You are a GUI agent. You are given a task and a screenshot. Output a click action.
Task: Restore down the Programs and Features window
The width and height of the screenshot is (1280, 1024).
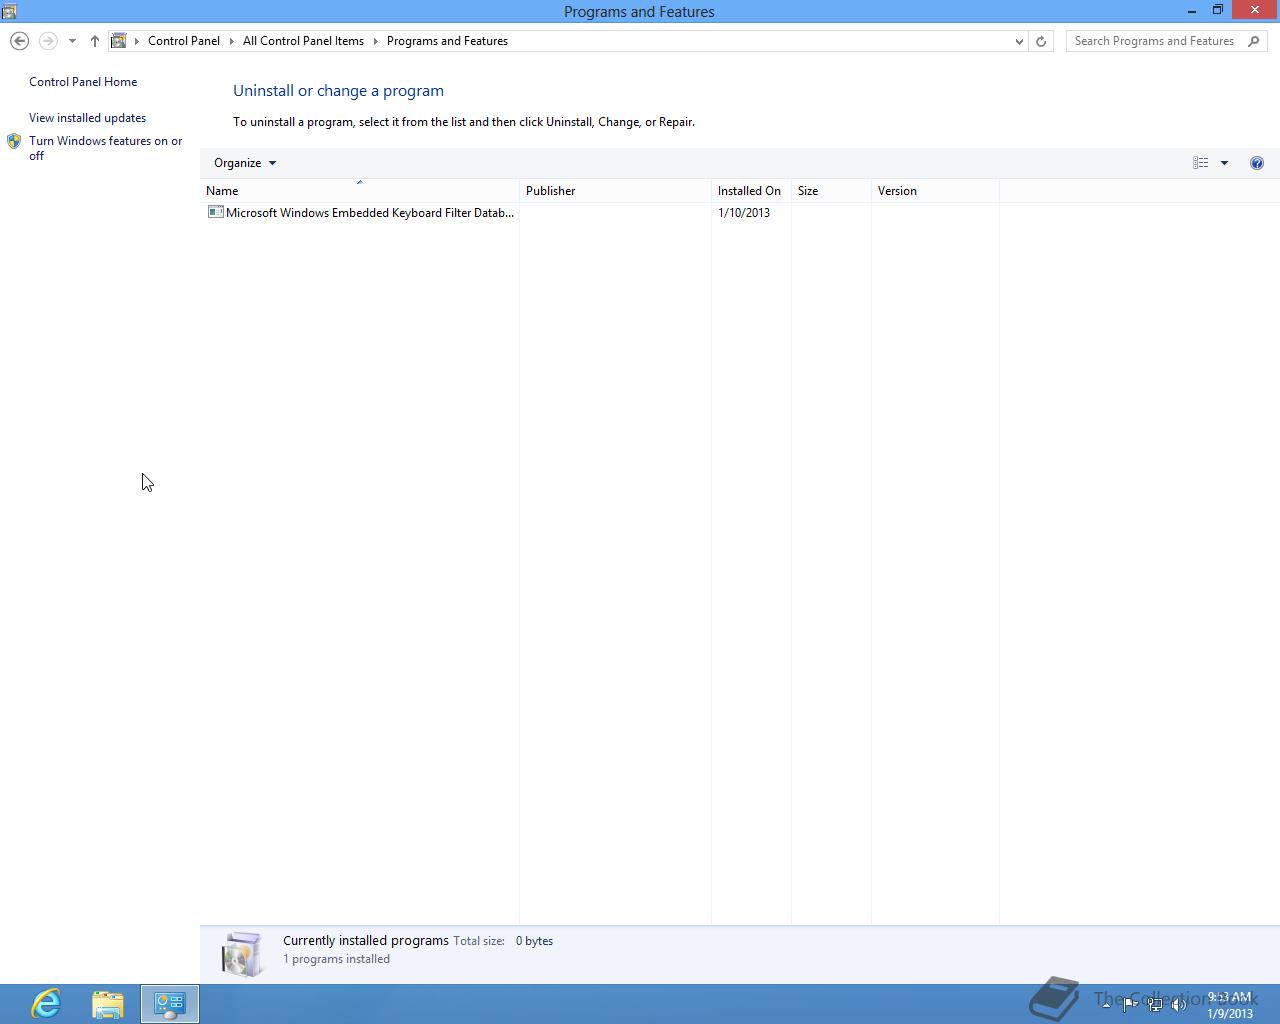(1218, 11)
